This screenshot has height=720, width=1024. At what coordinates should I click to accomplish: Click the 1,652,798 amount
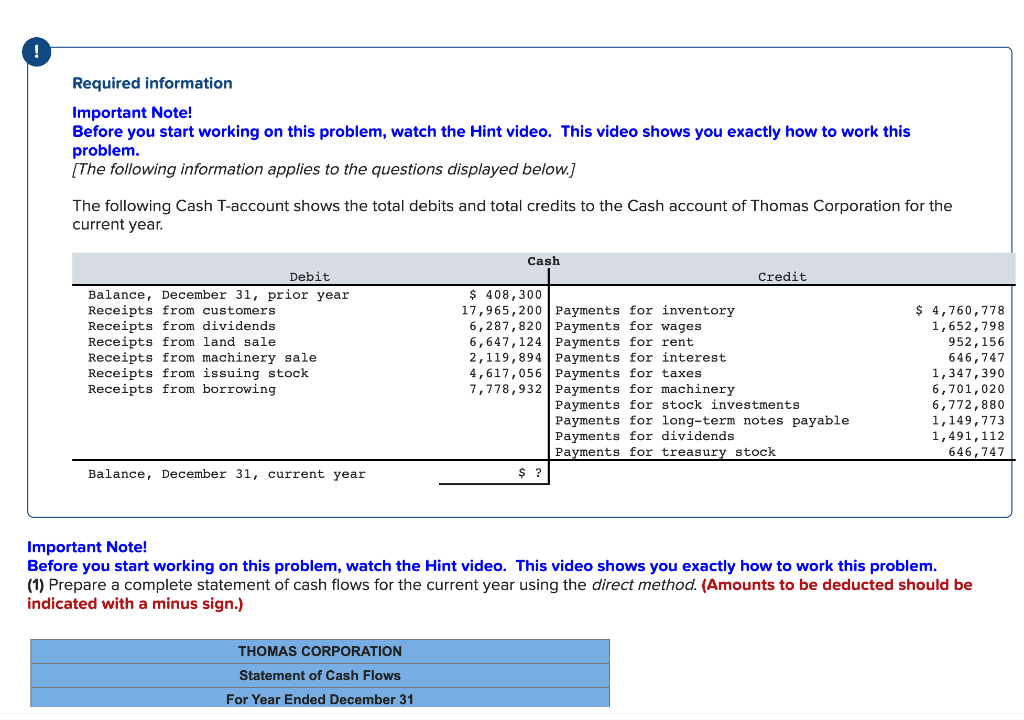tap(968, 326)
